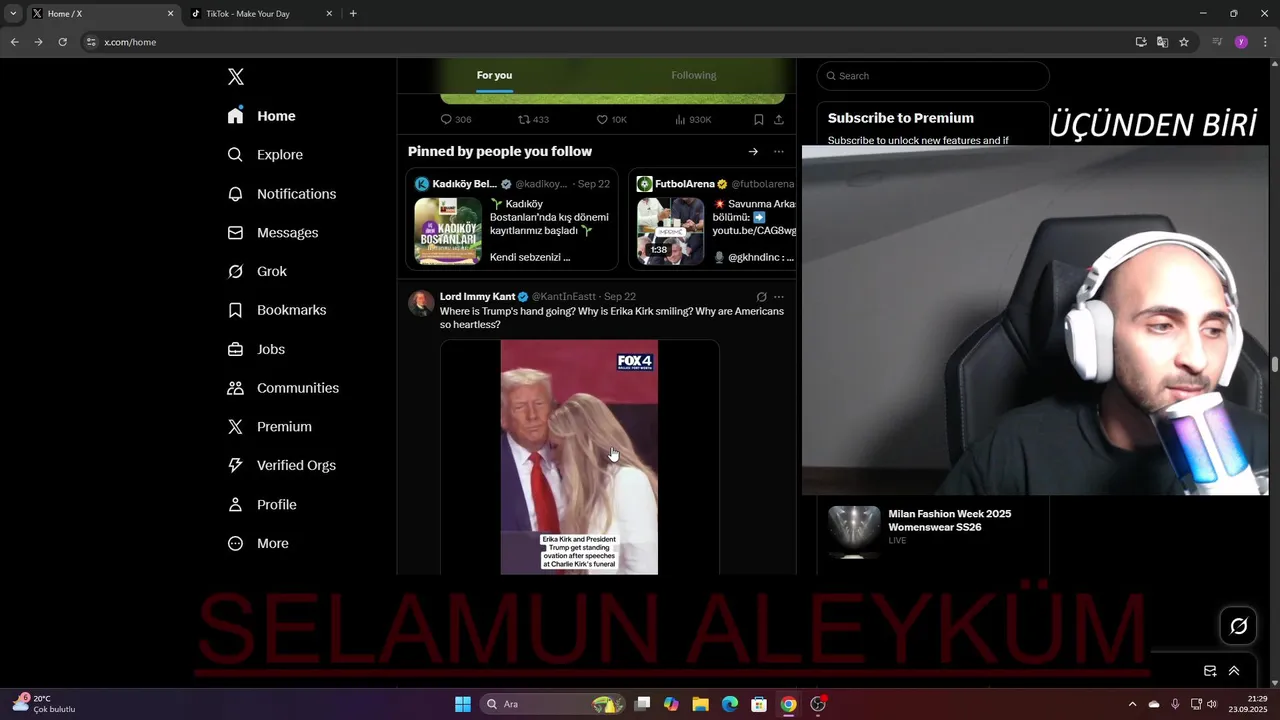Image resolution: width=1280 pixels, height=720 pixels.
Task: Open Subscribe to Premium heading
Action: pyautogui.click(x=900, y=118)
